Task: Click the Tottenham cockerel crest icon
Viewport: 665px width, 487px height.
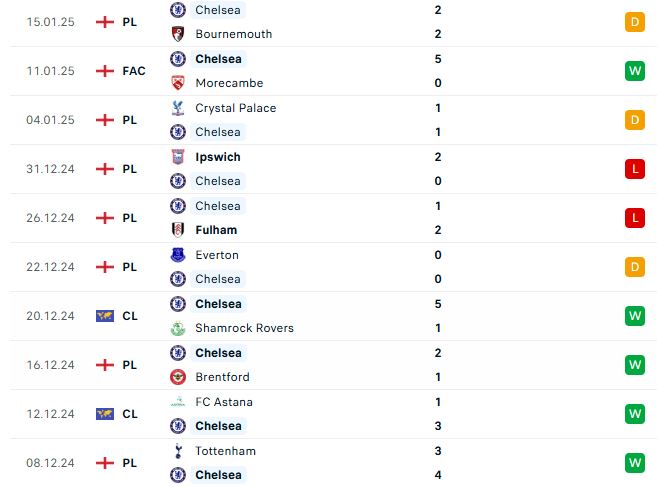Action: click(x=178, y=451)
